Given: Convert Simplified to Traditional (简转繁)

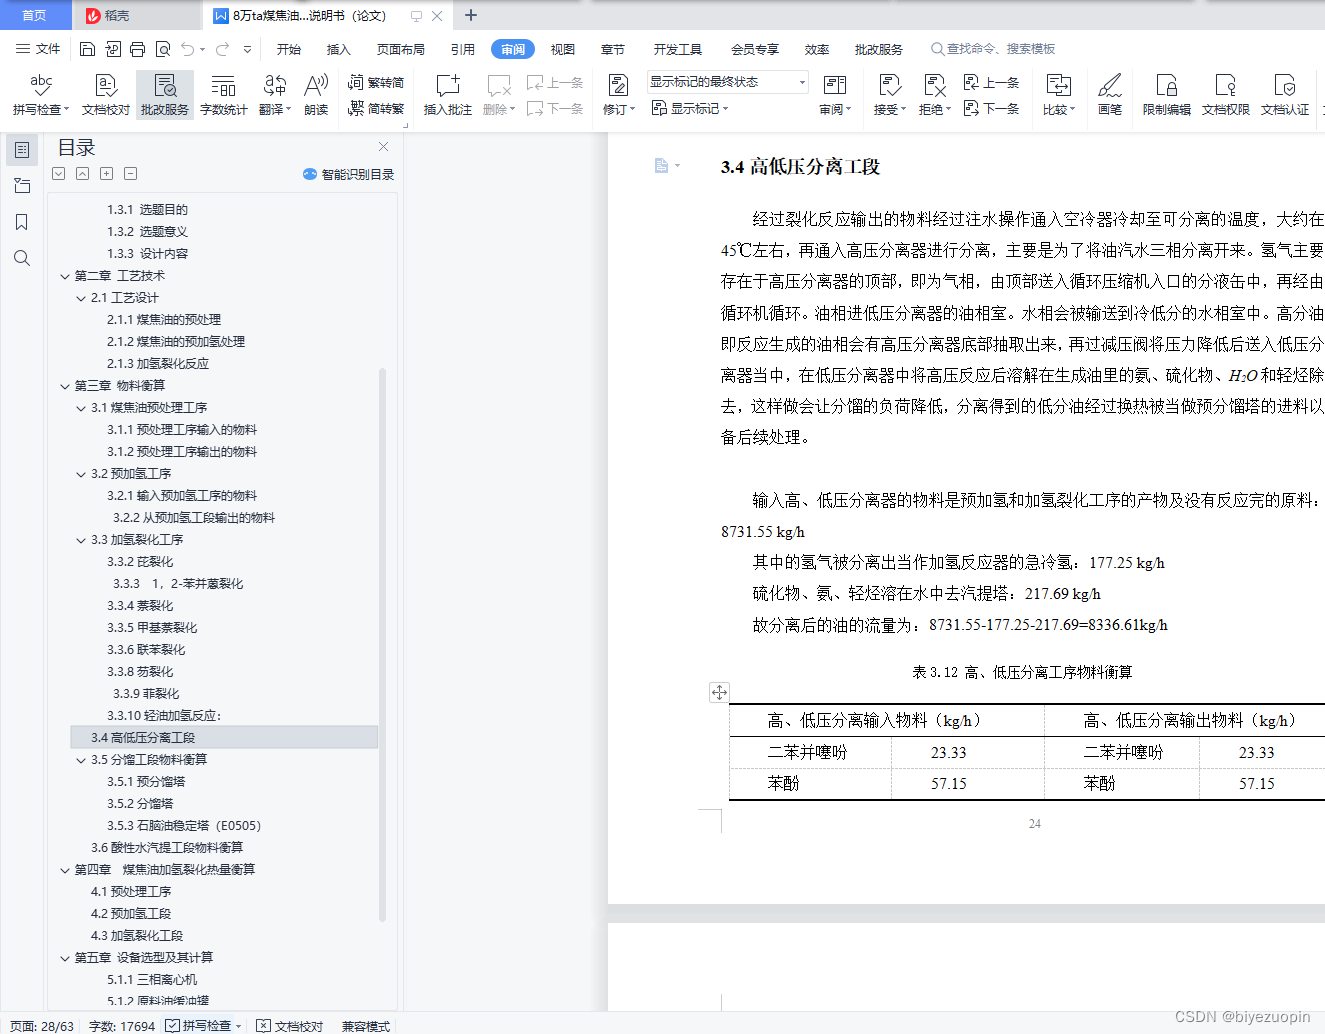Looking at the screenshot, I should [x=376, y=109].
